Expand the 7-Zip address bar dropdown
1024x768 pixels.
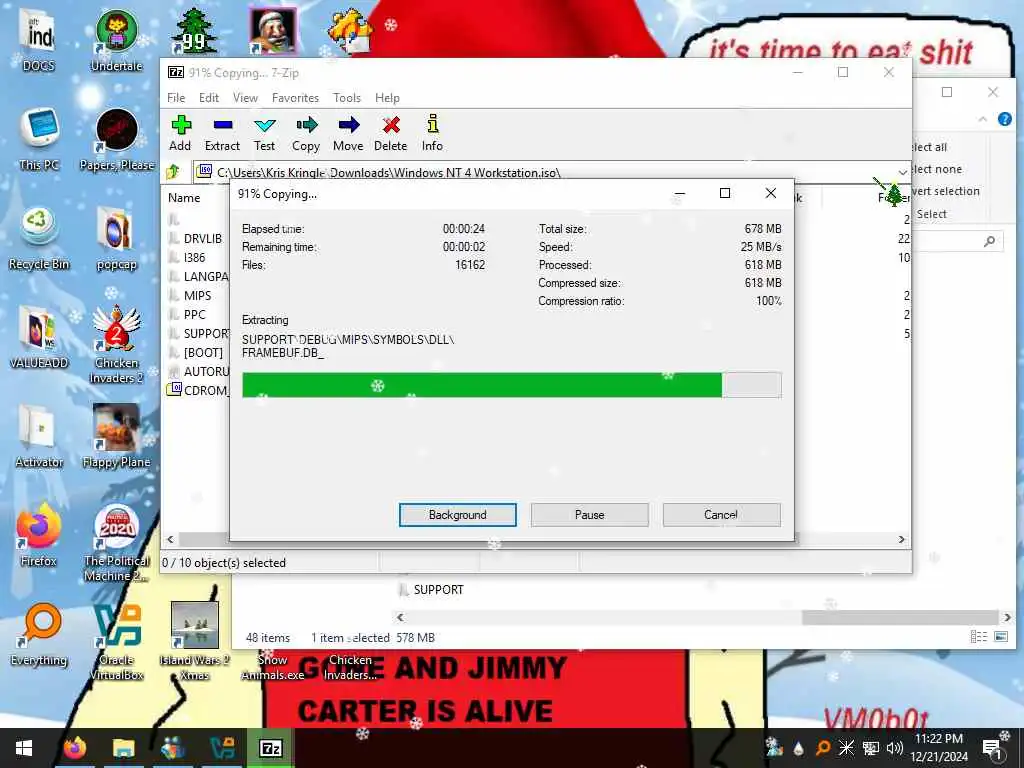tap(902, 172)
